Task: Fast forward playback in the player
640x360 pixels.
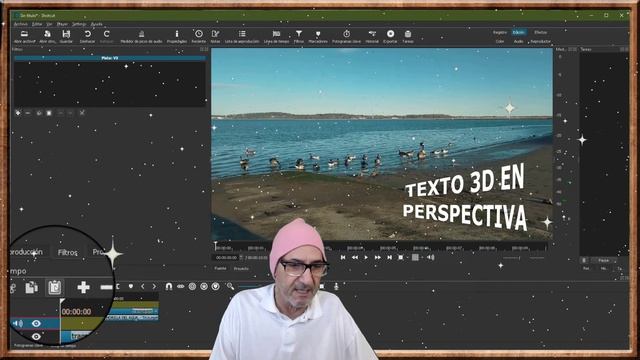Action: (378, 258)
